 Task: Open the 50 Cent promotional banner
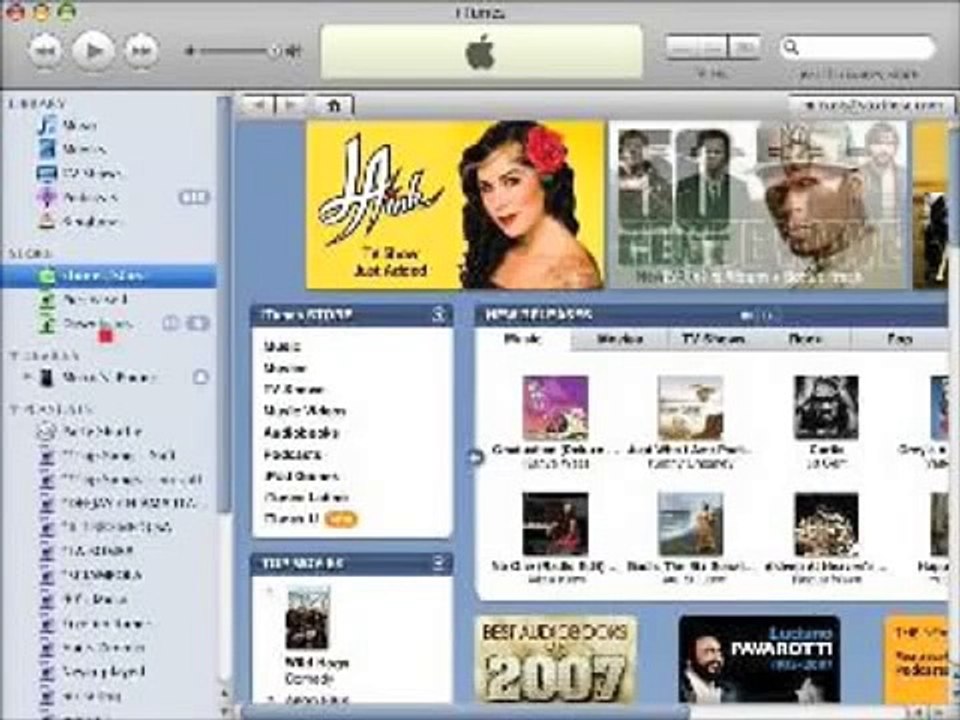[758, 204]
